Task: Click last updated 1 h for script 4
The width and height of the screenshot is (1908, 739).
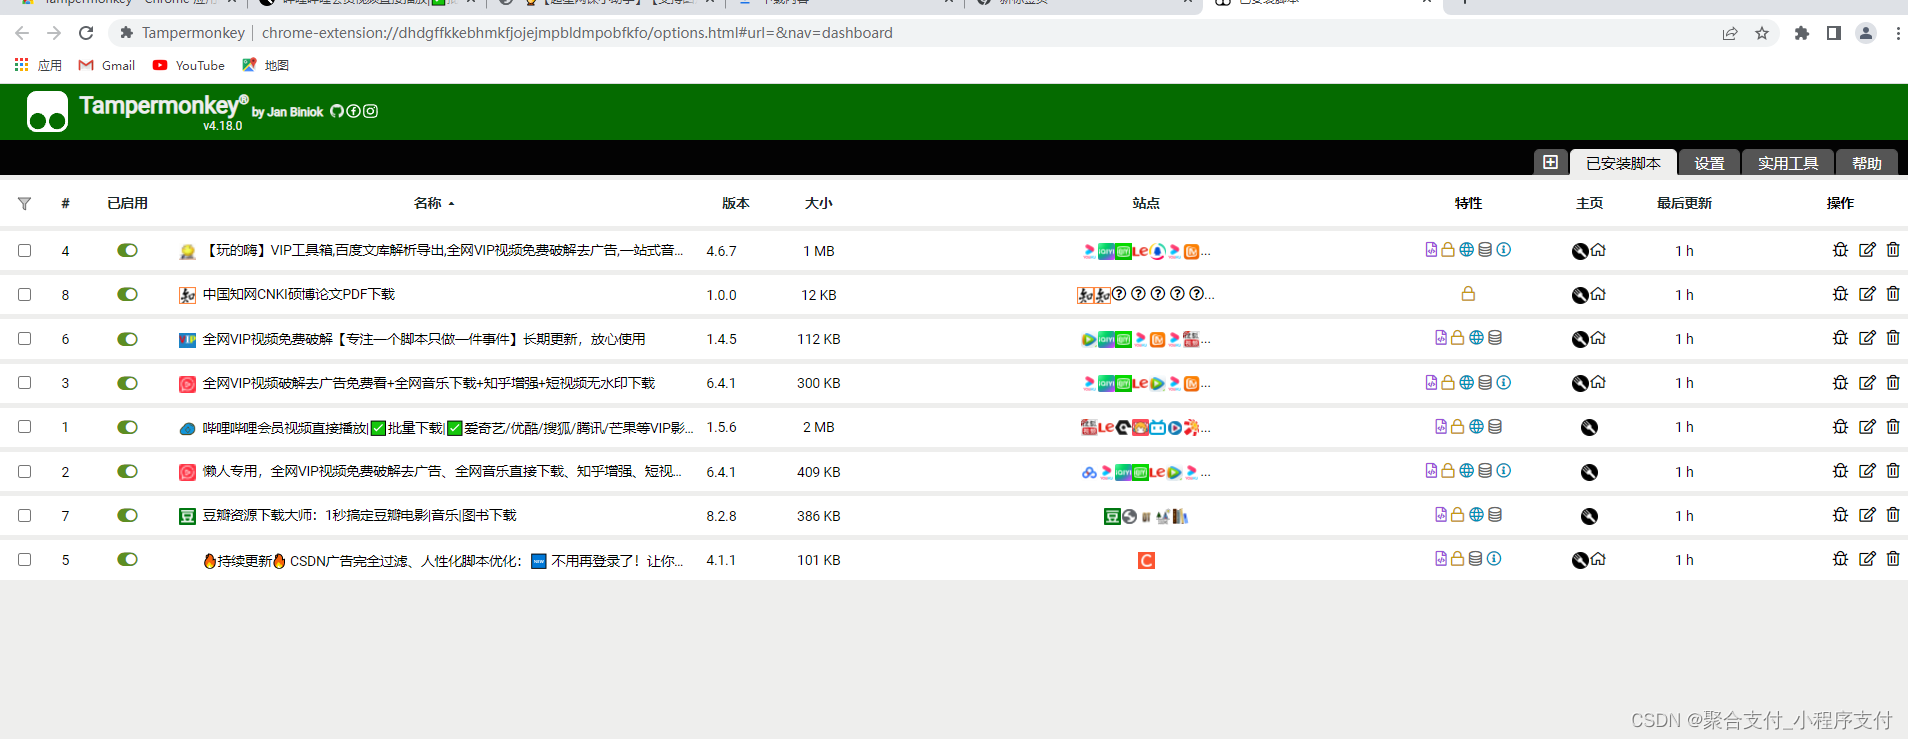Action: click(1684, 251)
